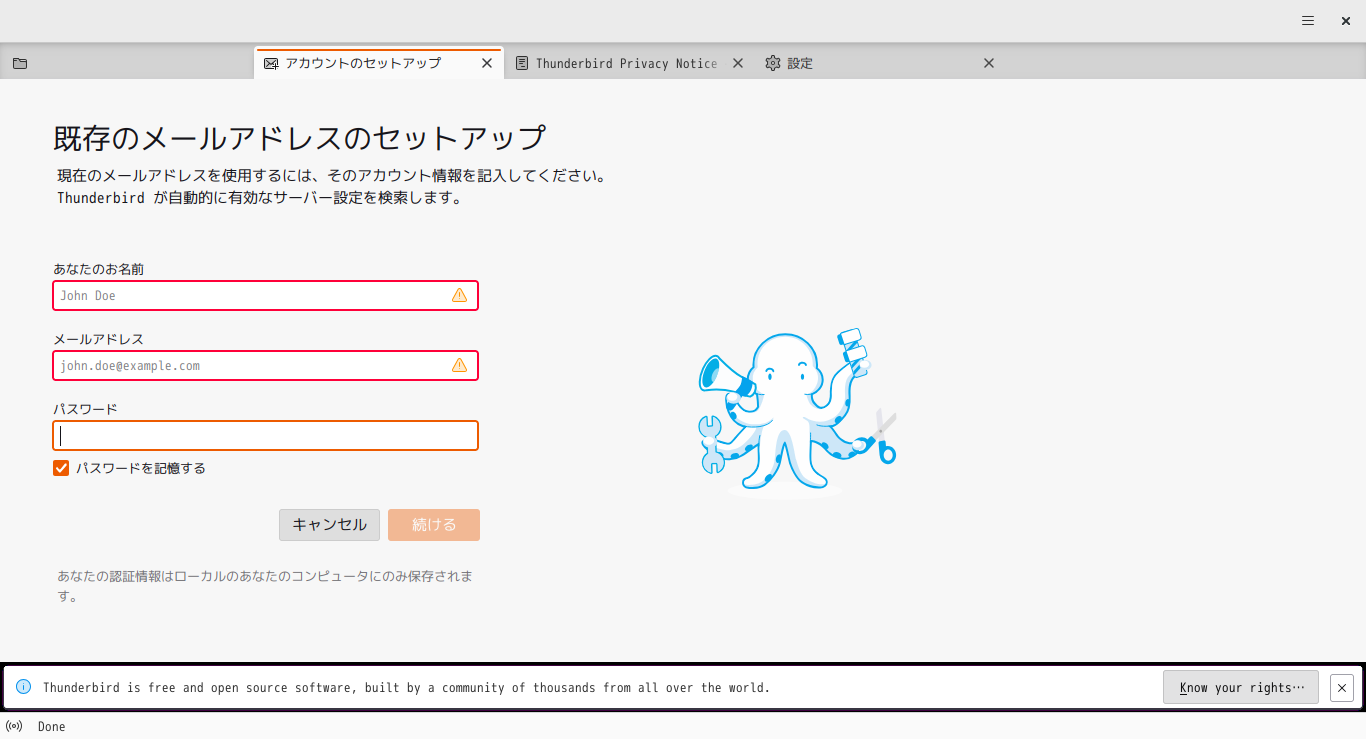Click the 続ける (Continue) button
This screenshot has width=1366, height=739.
click(x=433, y=524)
